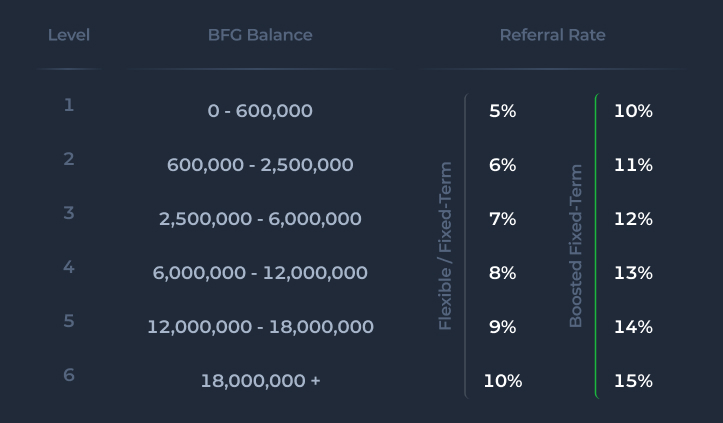
Task: Select the 600,000 - 2,500,000 balance range
Action: pos(260,165)
